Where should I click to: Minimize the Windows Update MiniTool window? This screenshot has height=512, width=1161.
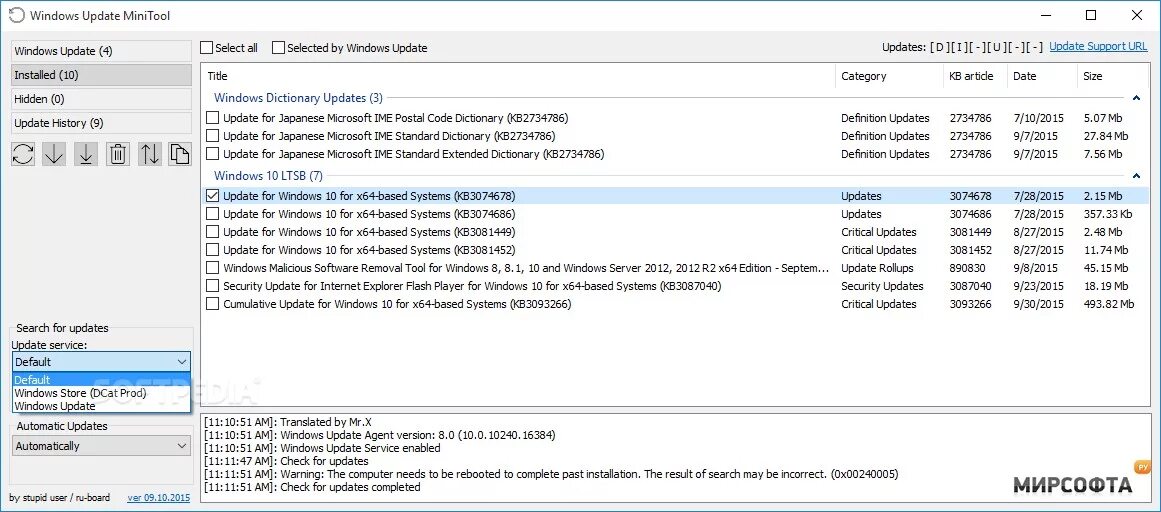pos(1046,15)
